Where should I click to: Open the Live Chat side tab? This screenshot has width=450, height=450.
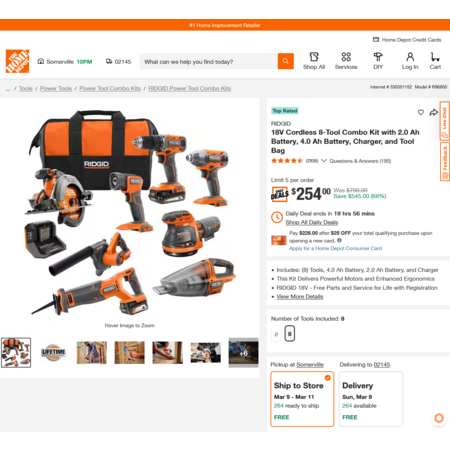445,121
